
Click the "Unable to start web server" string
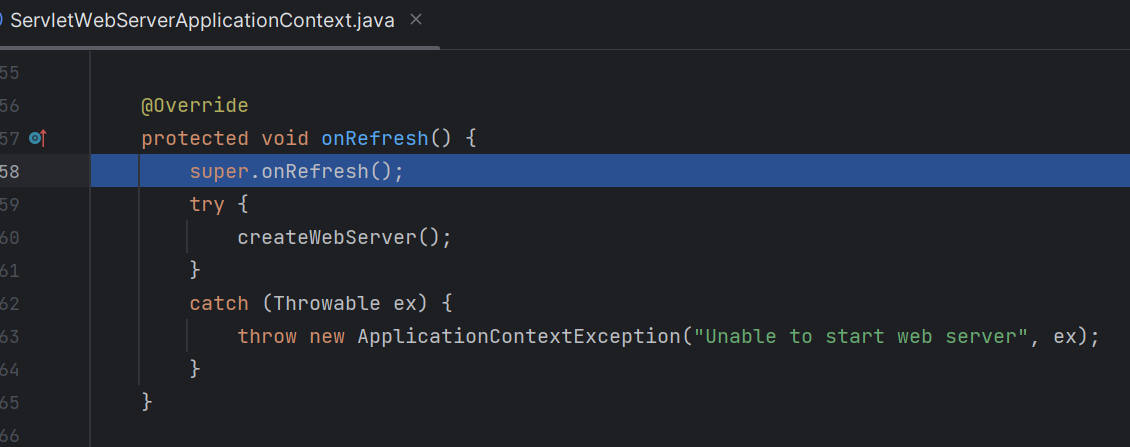click(x=861, y=336)
